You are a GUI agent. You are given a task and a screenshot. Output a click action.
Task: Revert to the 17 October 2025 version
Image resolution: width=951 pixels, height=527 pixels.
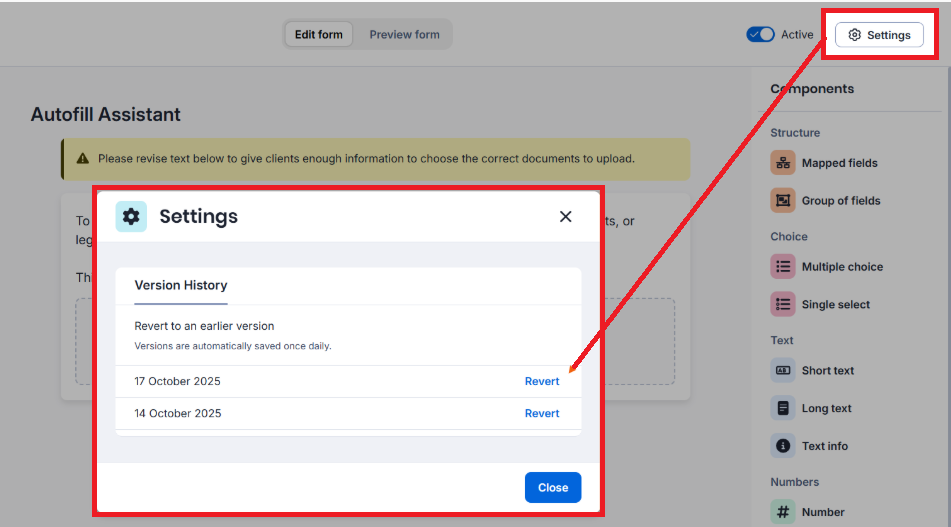click(542, 381)
